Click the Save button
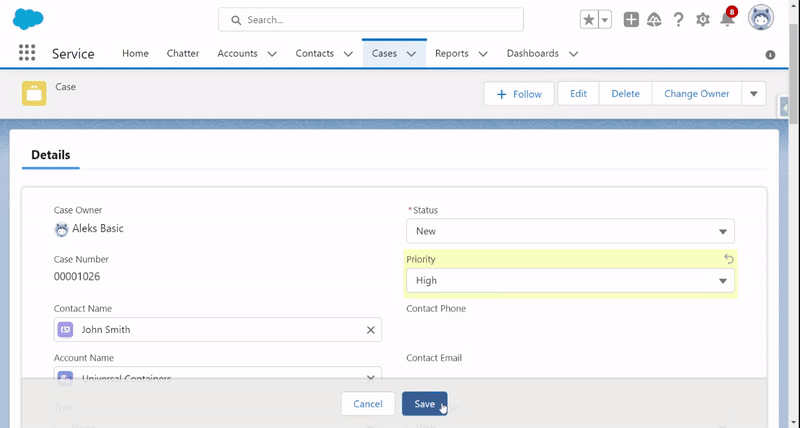The image size is (800, 428). pyautogui.click(x=424, y=404)
